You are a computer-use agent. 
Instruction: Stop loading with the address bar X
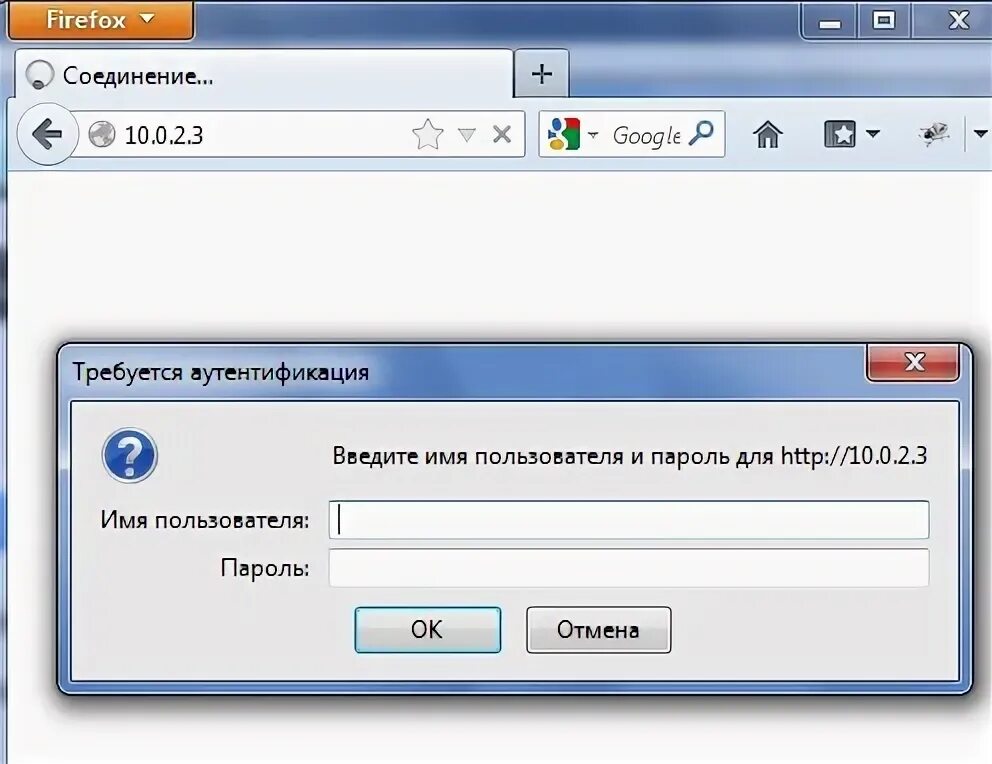point(502,134)
